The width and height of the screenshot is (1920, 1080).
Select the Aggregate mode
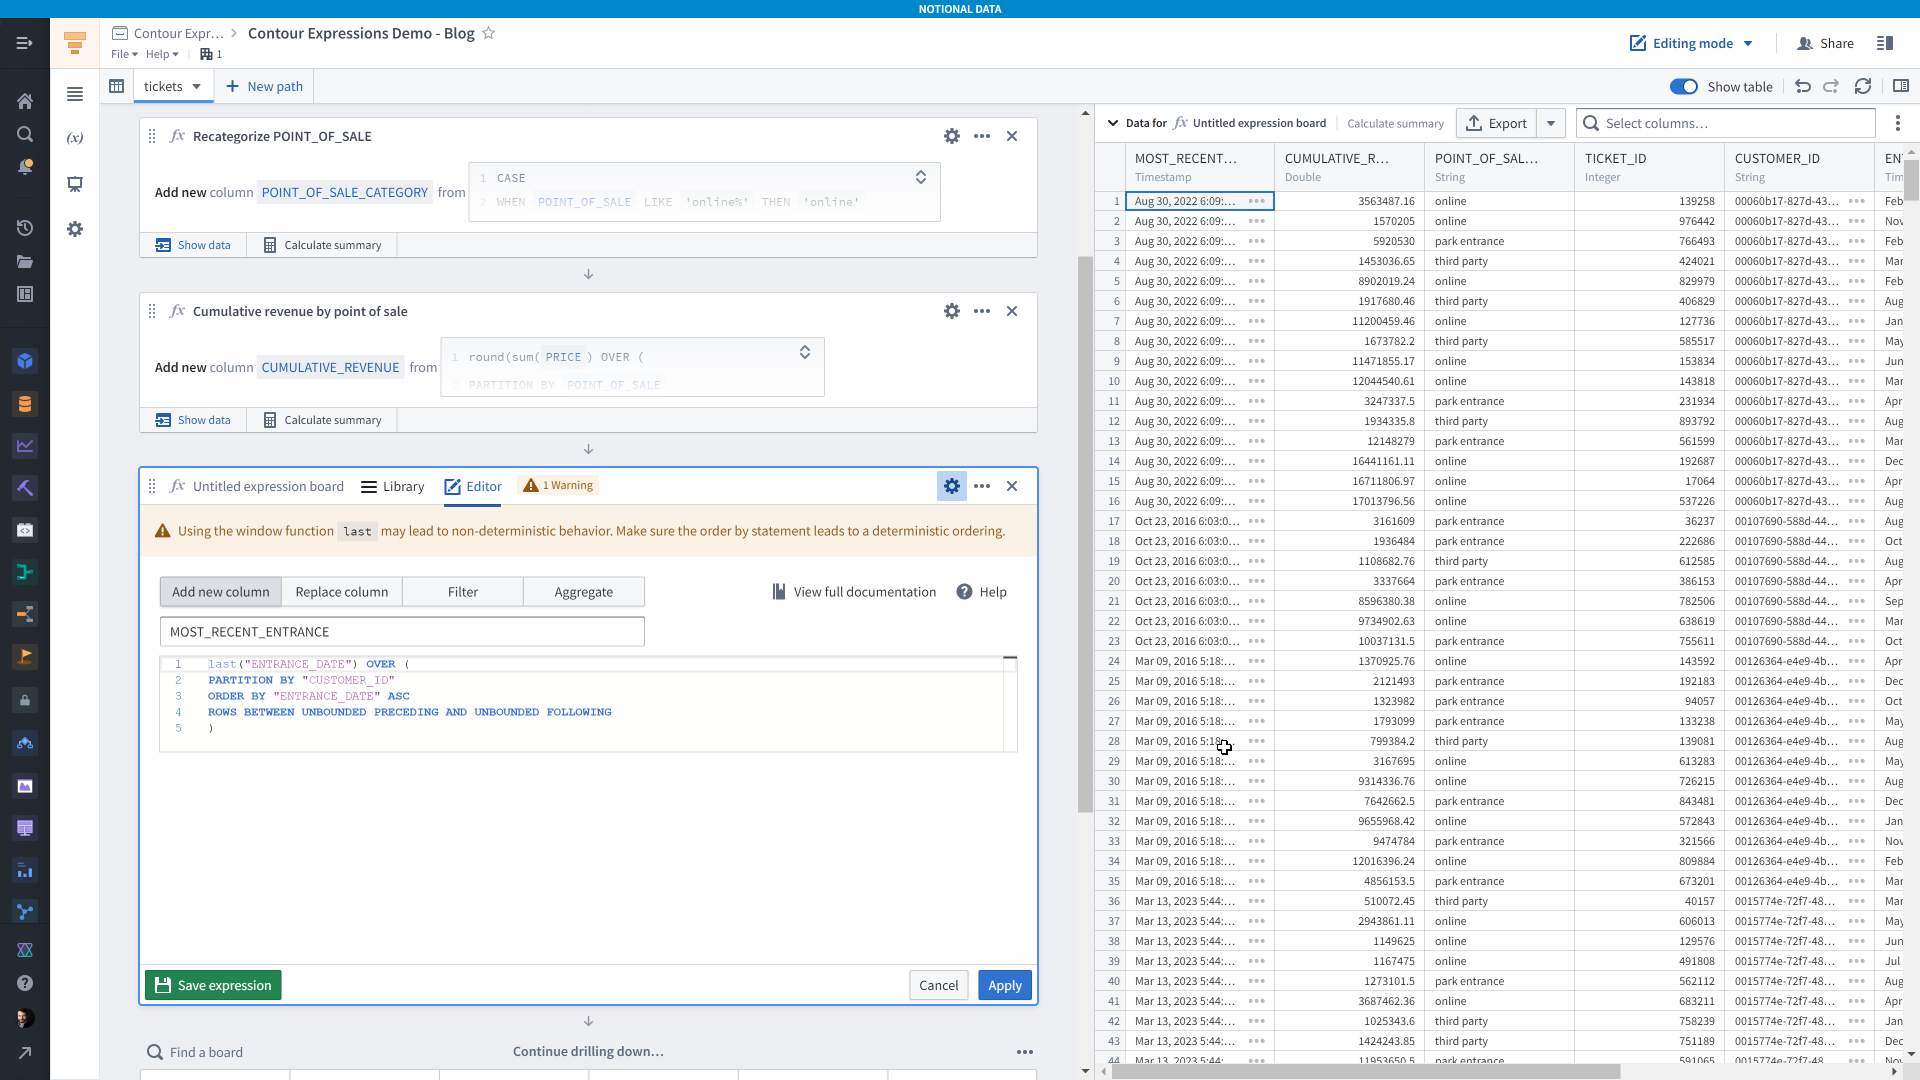pos(584,592)
